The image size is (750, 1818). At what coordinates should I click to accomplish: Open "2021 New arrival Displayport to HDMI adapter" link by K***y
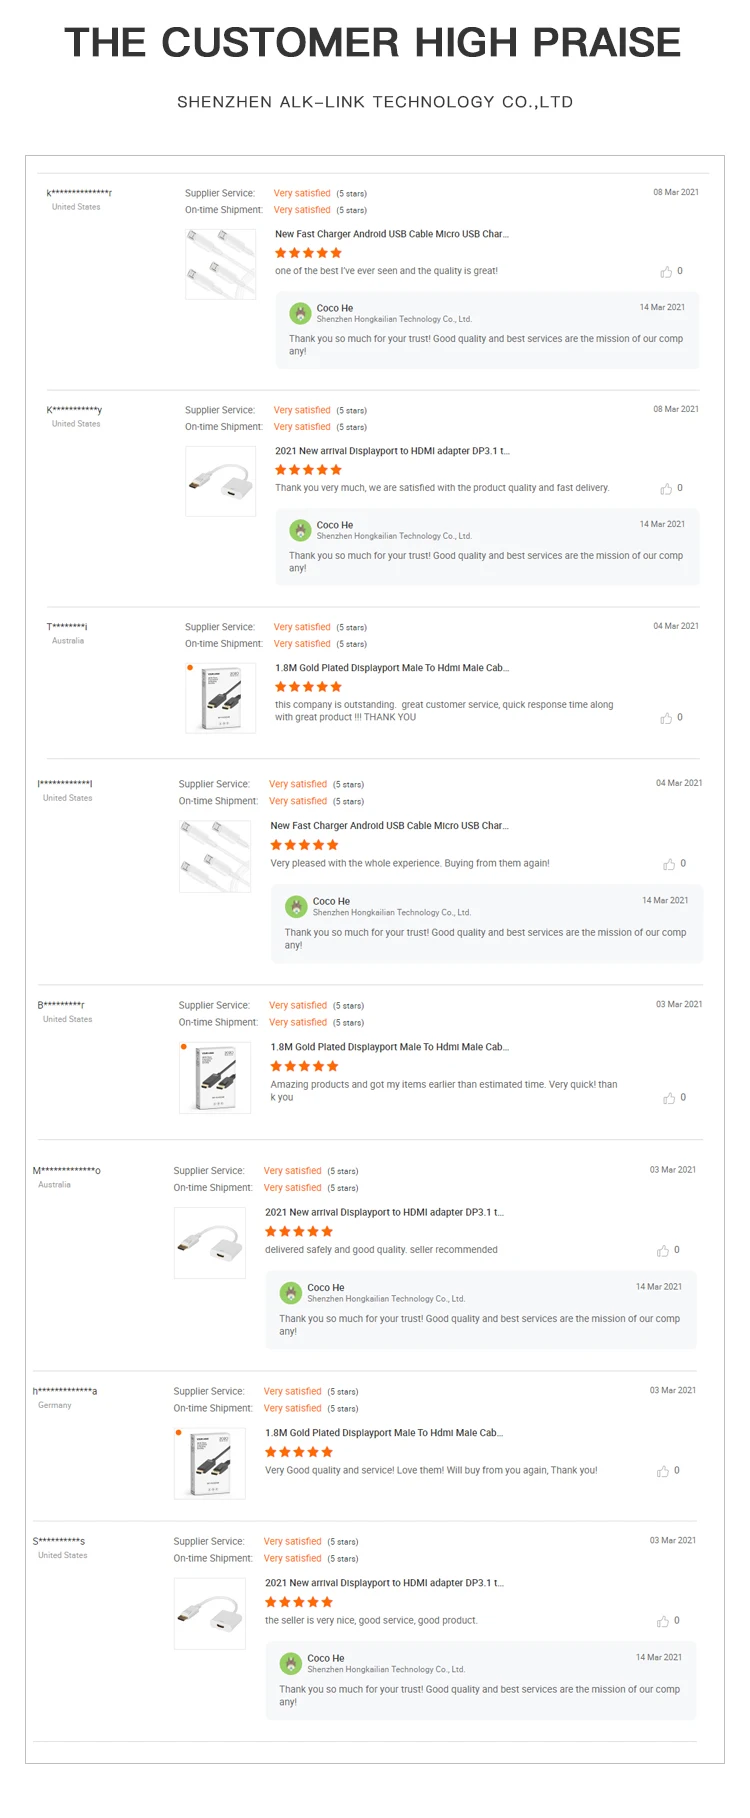[x=392, y=451]
